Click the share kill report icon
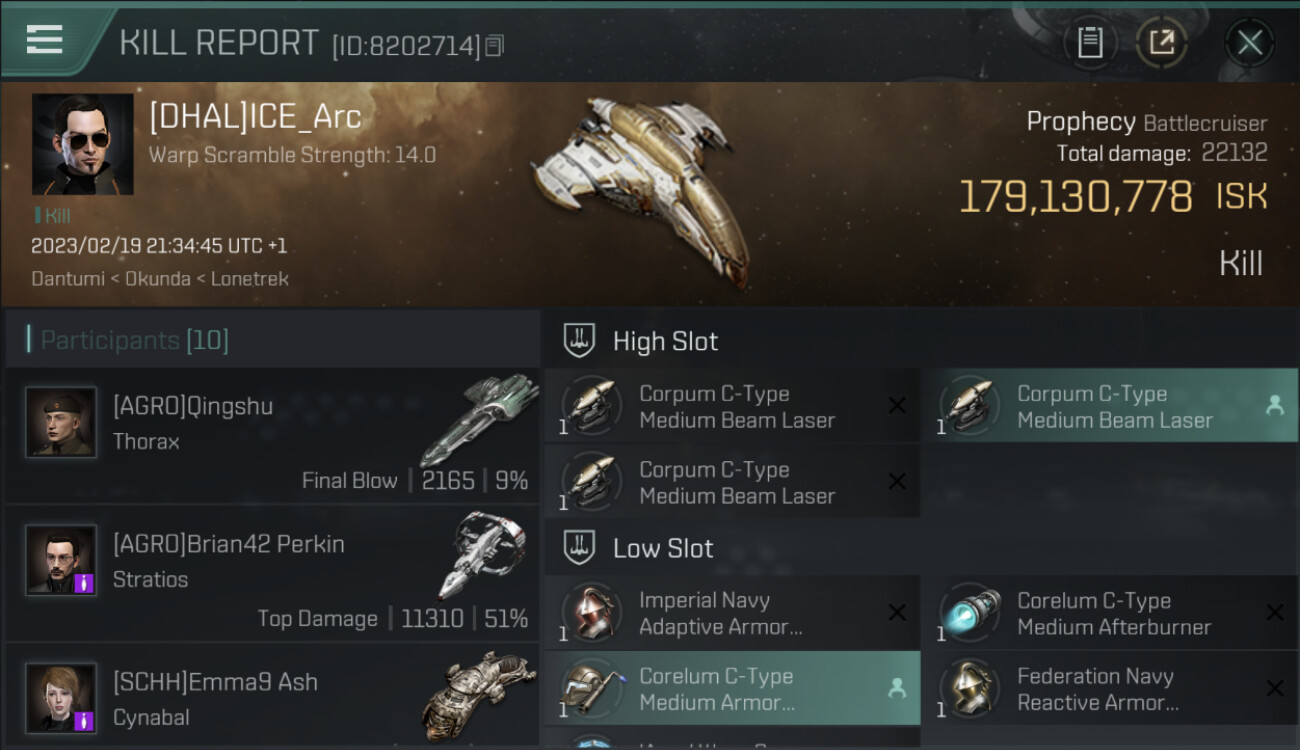 pos(1161,43)
